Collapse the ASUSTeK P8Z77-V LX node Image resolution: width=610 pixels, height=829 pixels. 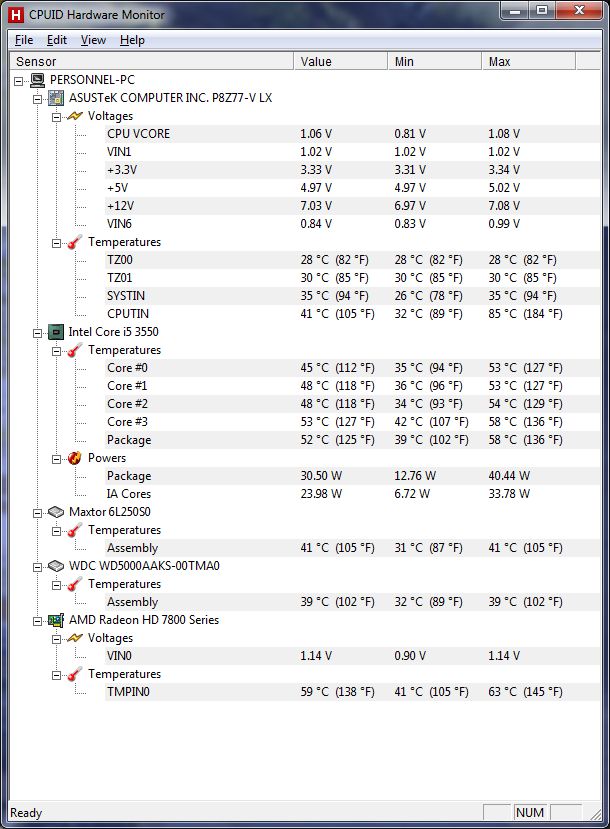pyautogui.click(x=39, y=98)
